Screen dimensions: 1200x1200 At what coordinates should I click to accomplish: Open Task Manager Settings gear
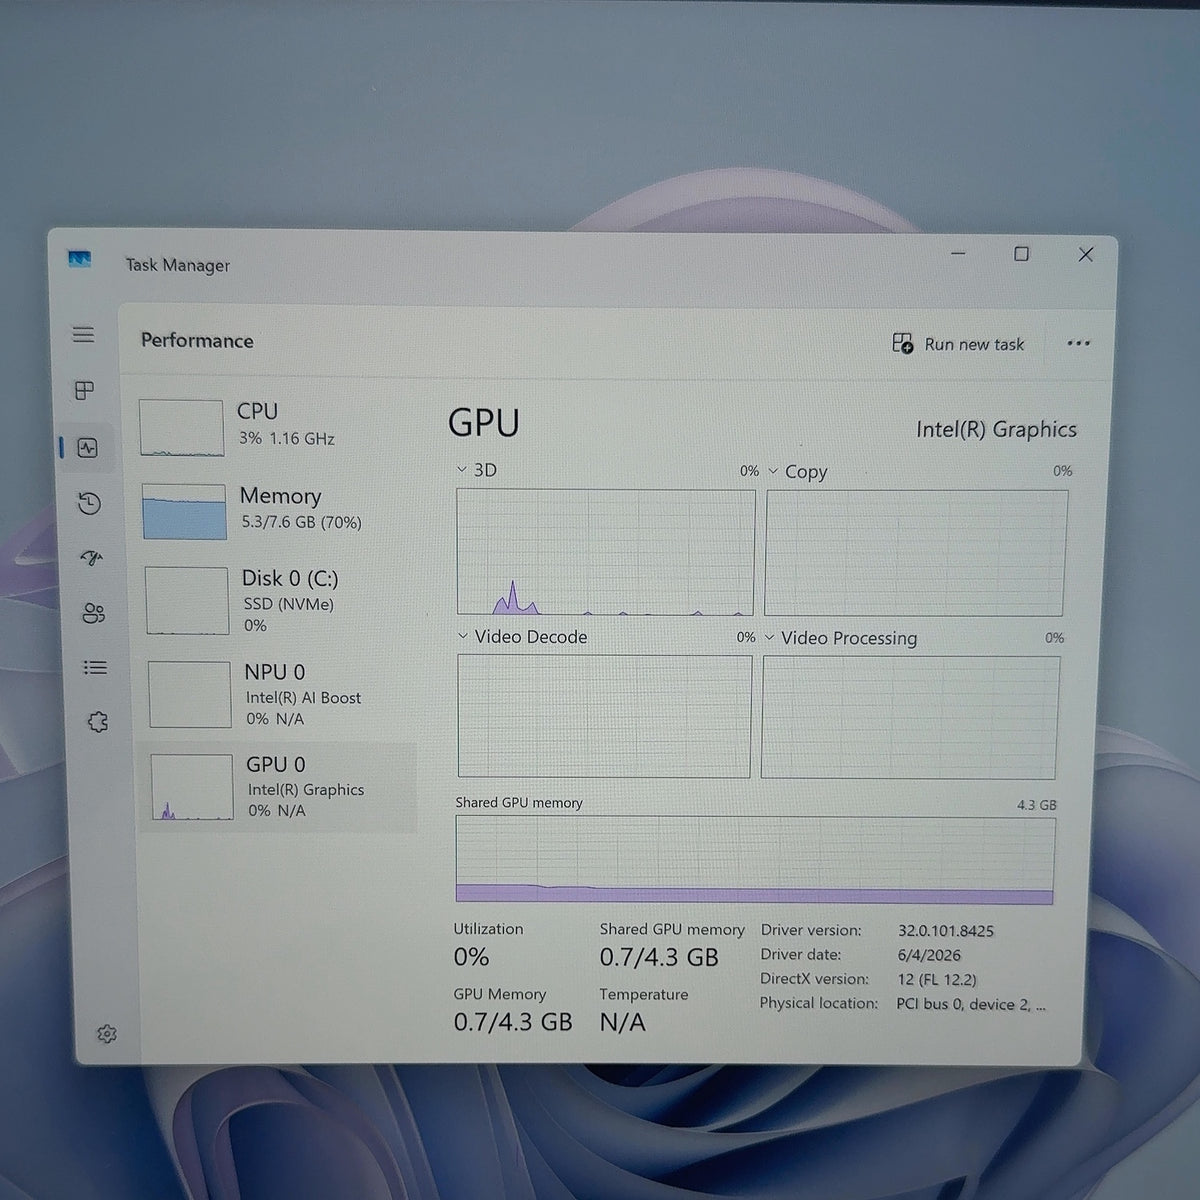click(x=107, y=1034)
